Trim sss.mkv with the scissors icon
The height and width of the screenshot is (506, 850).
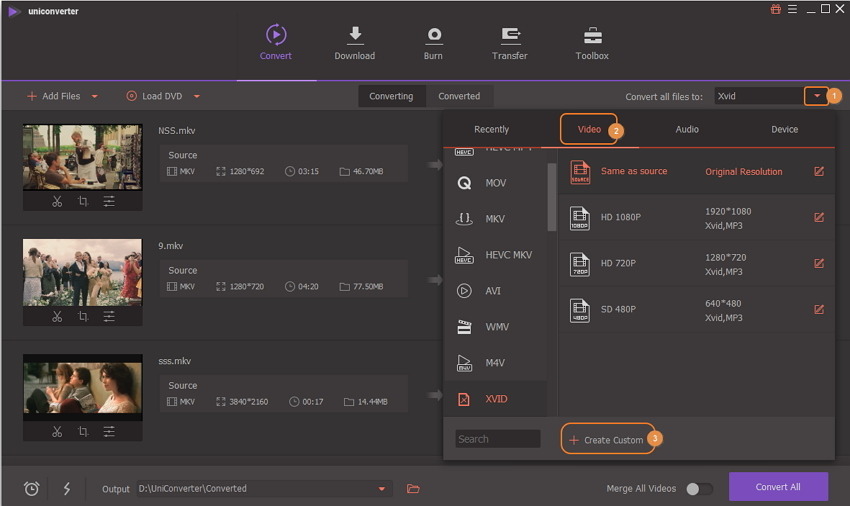point(57,432)
